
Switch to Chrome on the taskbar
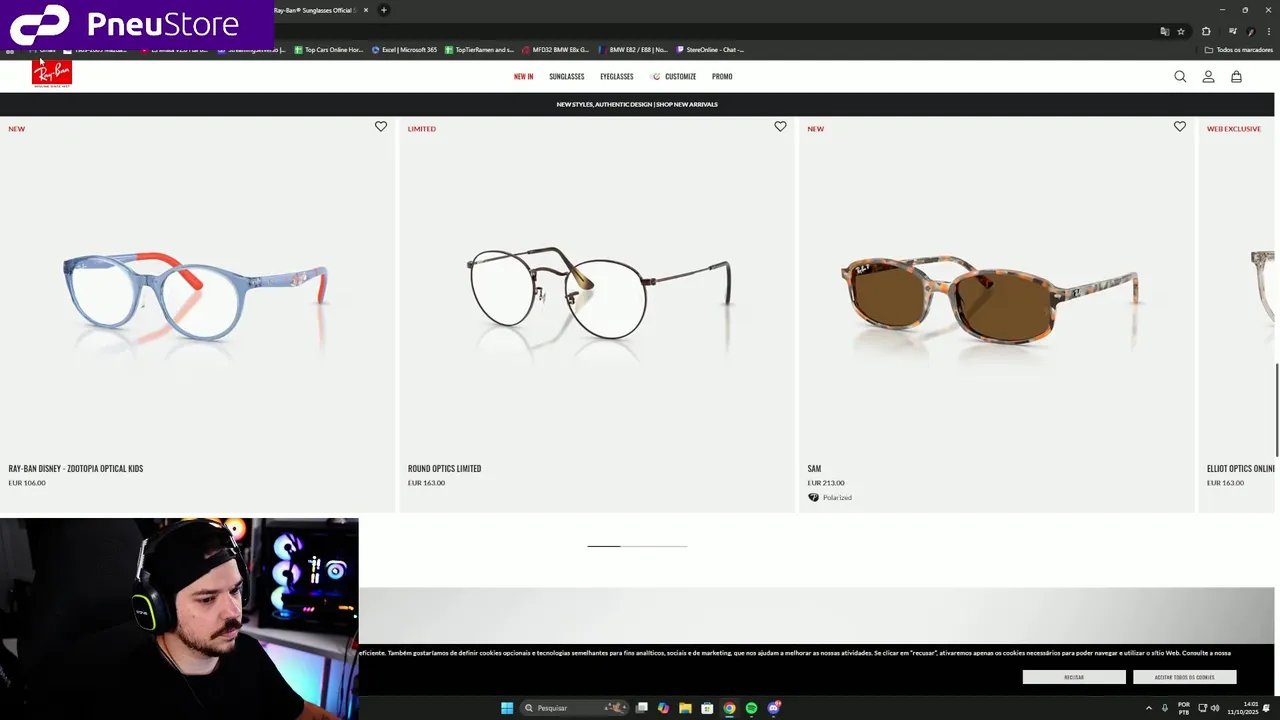click(729, 708)
